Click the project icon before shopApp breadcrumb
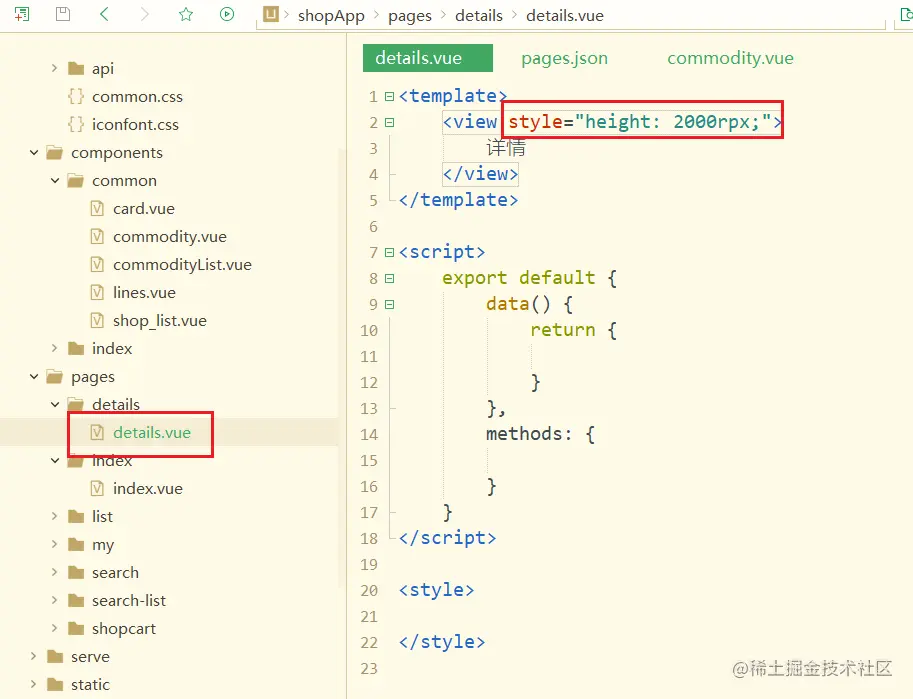The image size is (913, 699). 271,14
